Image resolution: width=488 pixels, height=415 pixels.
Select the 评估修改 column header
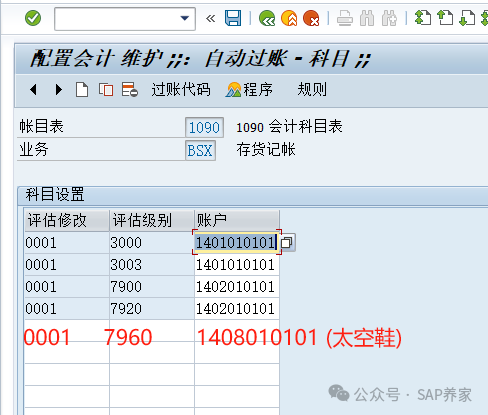67,220
